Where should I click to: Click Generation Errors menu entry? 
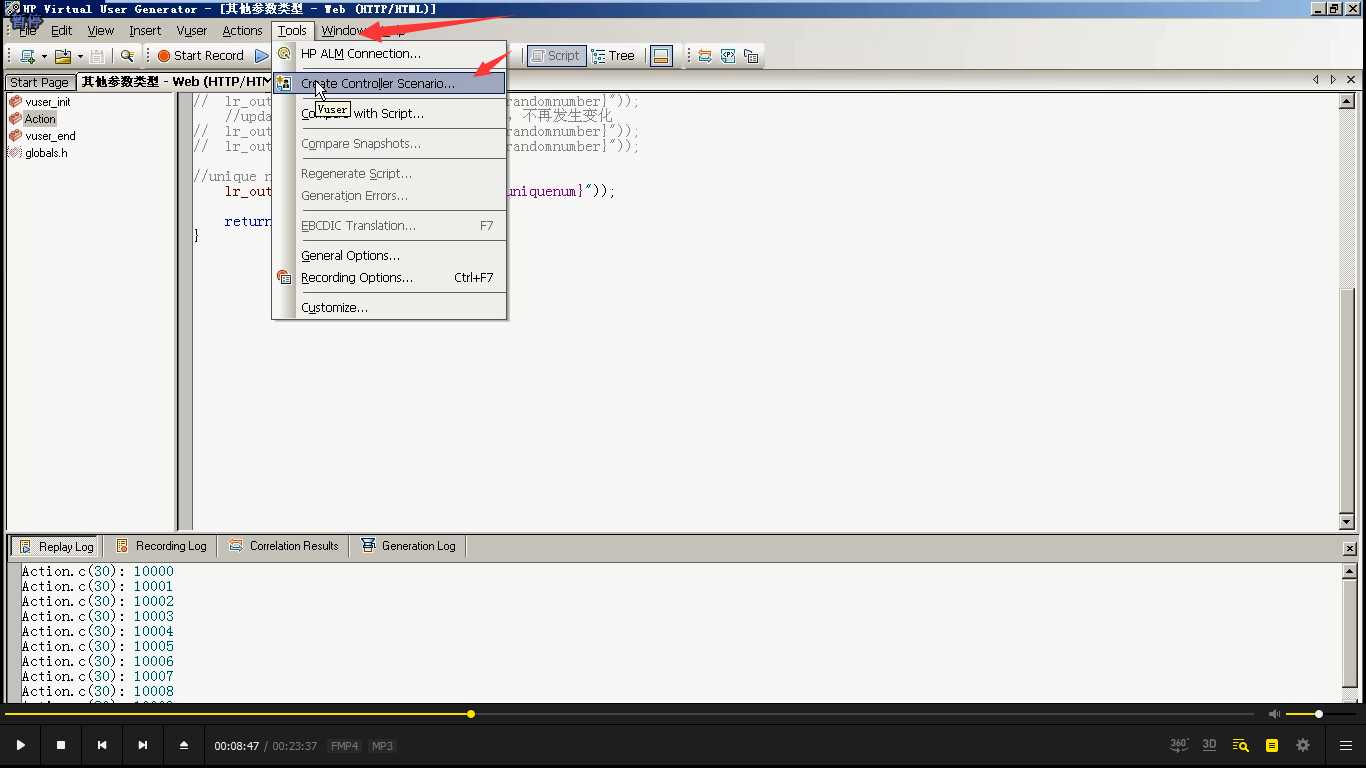[x=390, y=195]
